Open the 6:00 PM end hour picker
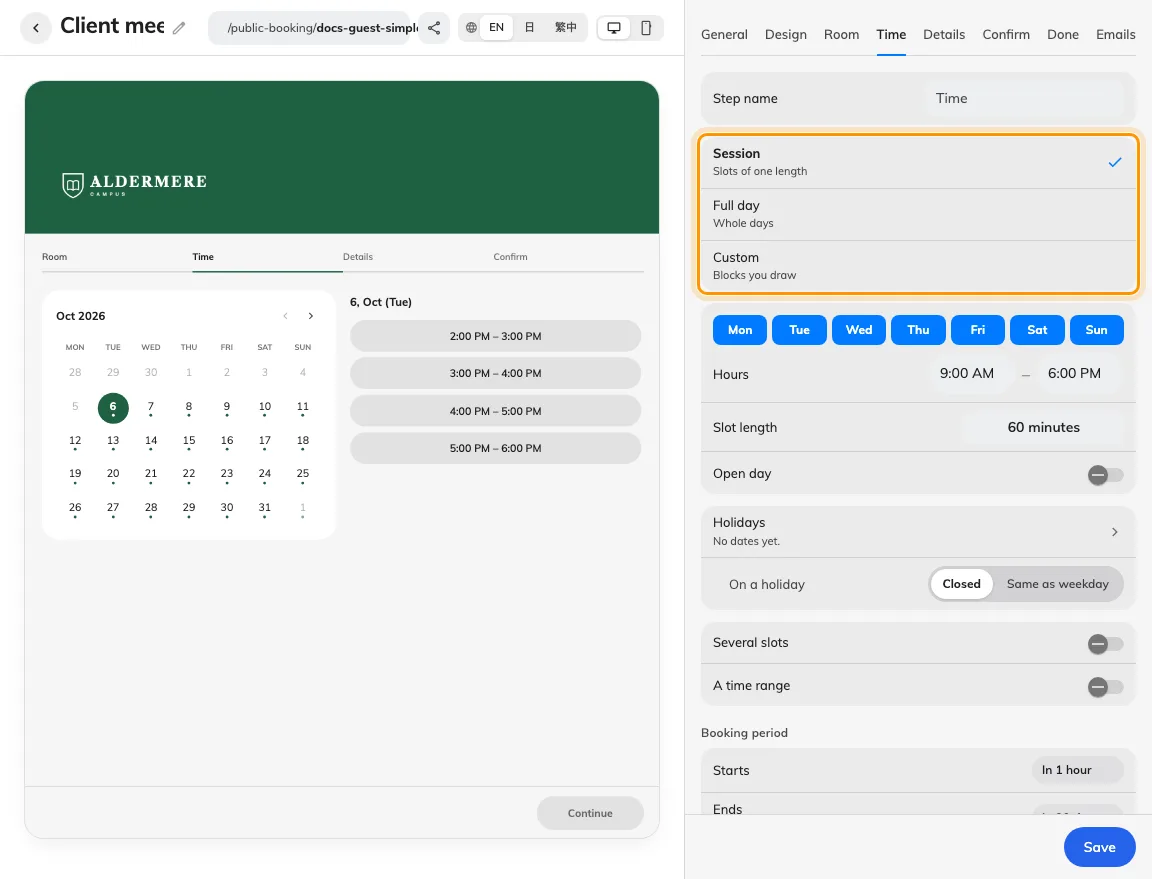 point(1074,373)
